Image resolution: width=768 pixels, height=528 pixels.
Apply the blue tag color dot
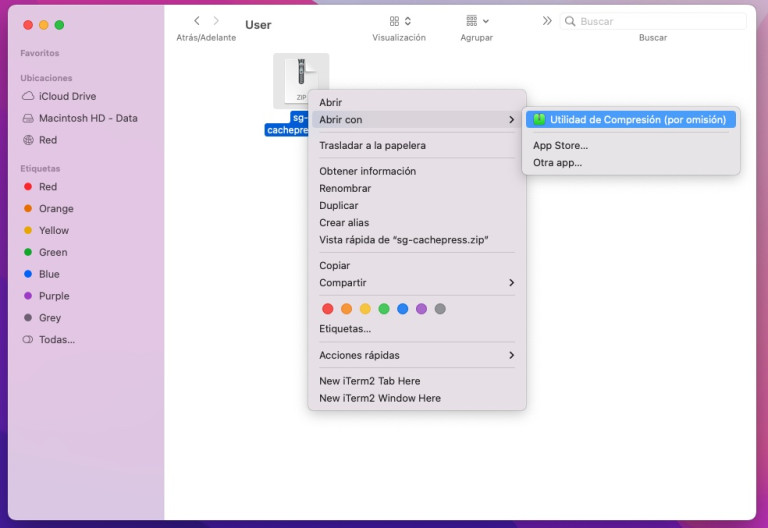[x=403, y=309]
